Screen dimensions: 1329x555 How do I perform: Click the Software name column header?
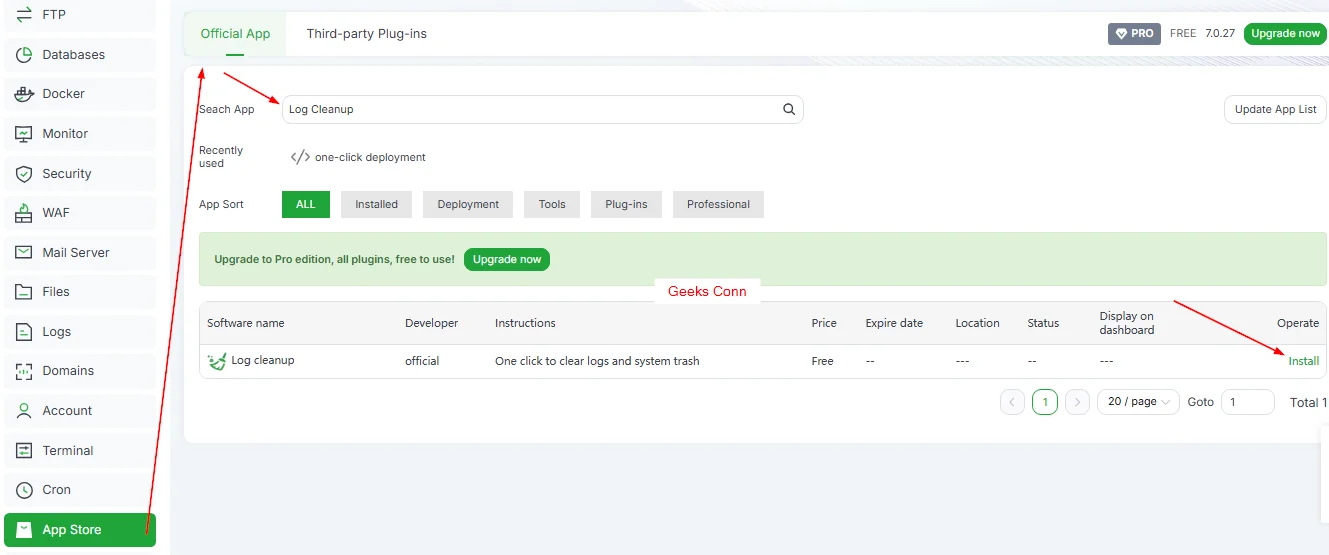pyautogui.click(x=246, y=323)
